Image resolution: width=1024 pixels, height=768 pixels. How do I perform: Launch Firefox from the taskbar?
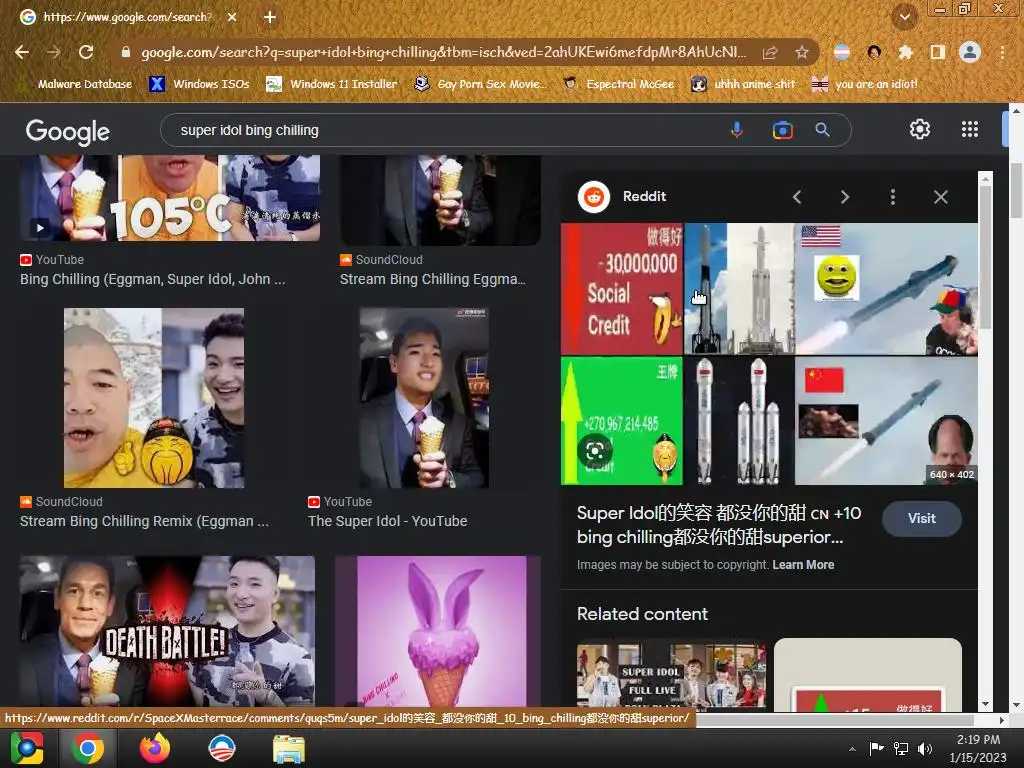click(x=155, y=748)
